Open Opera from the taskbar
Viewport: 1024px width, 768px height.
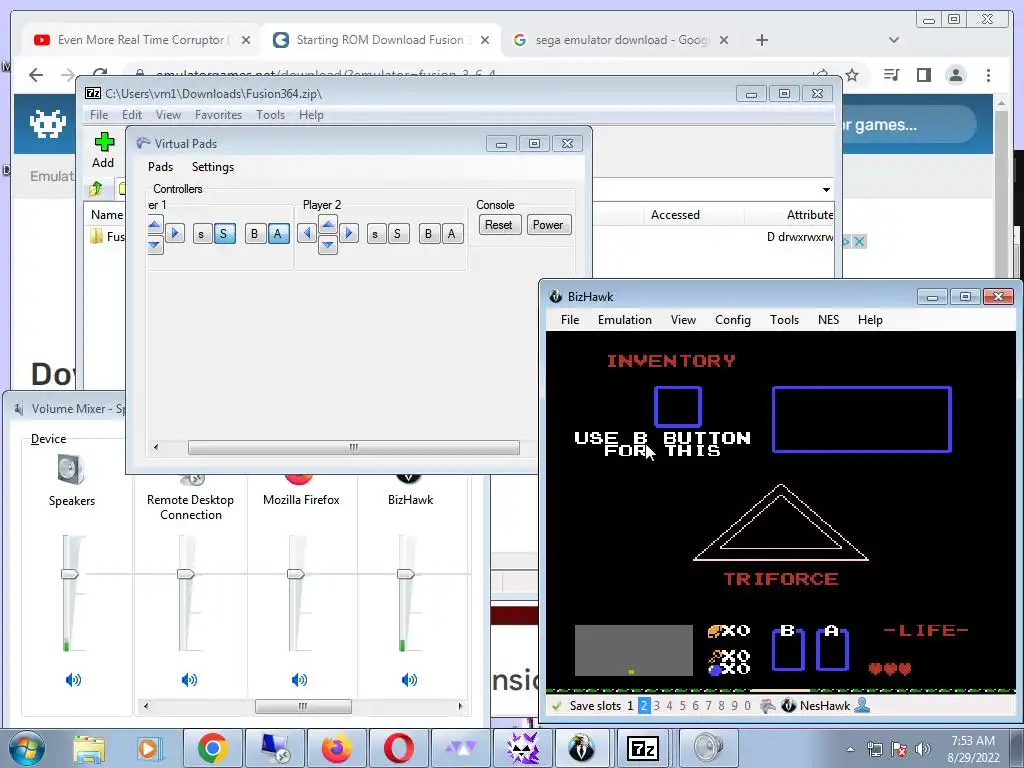pyautogui.click(x=398, y=748)
